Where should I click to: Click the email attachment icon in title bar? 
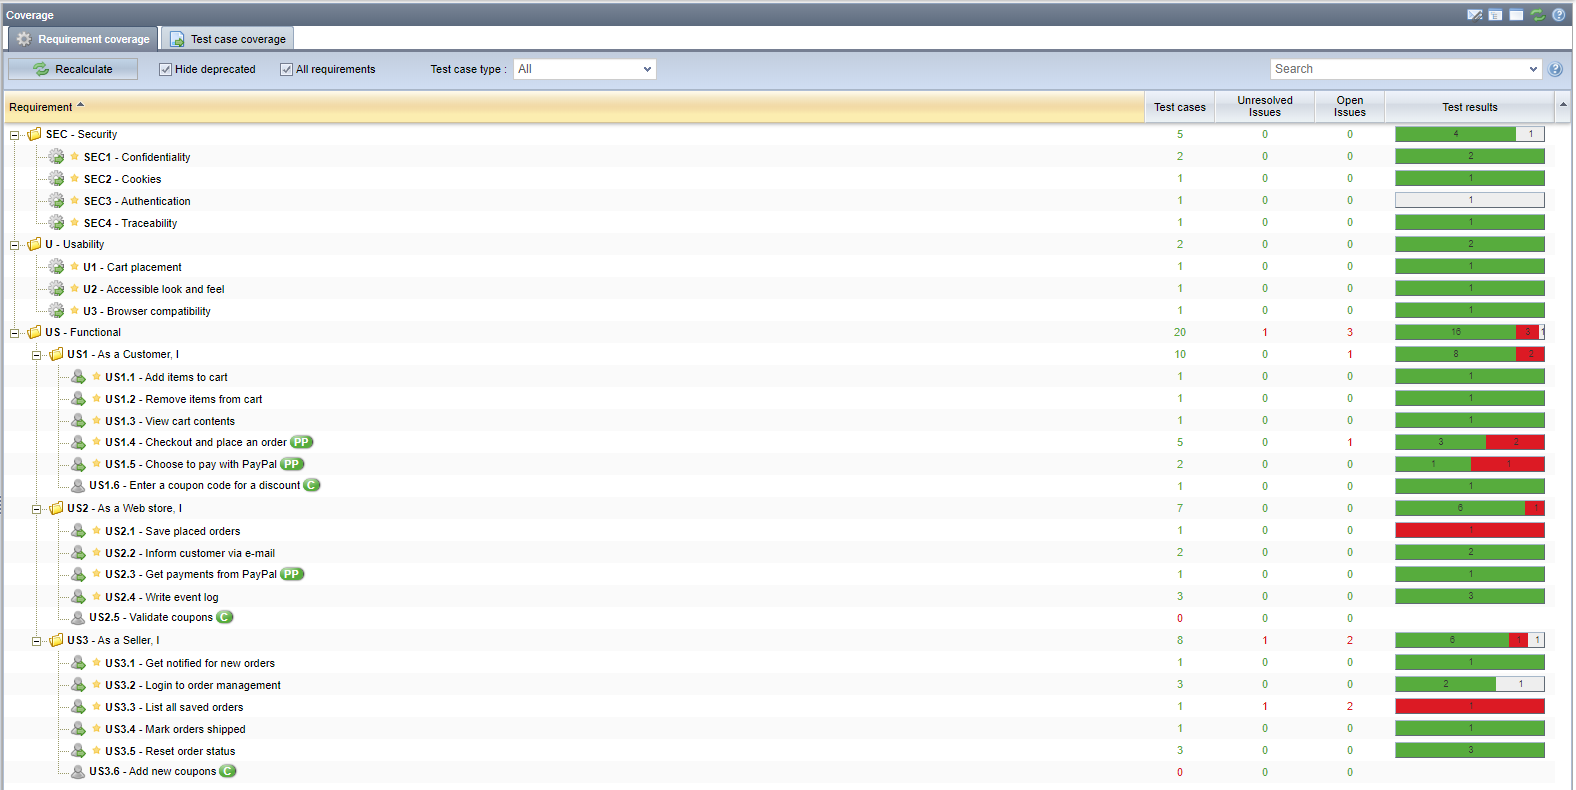tap(1475, 15)
